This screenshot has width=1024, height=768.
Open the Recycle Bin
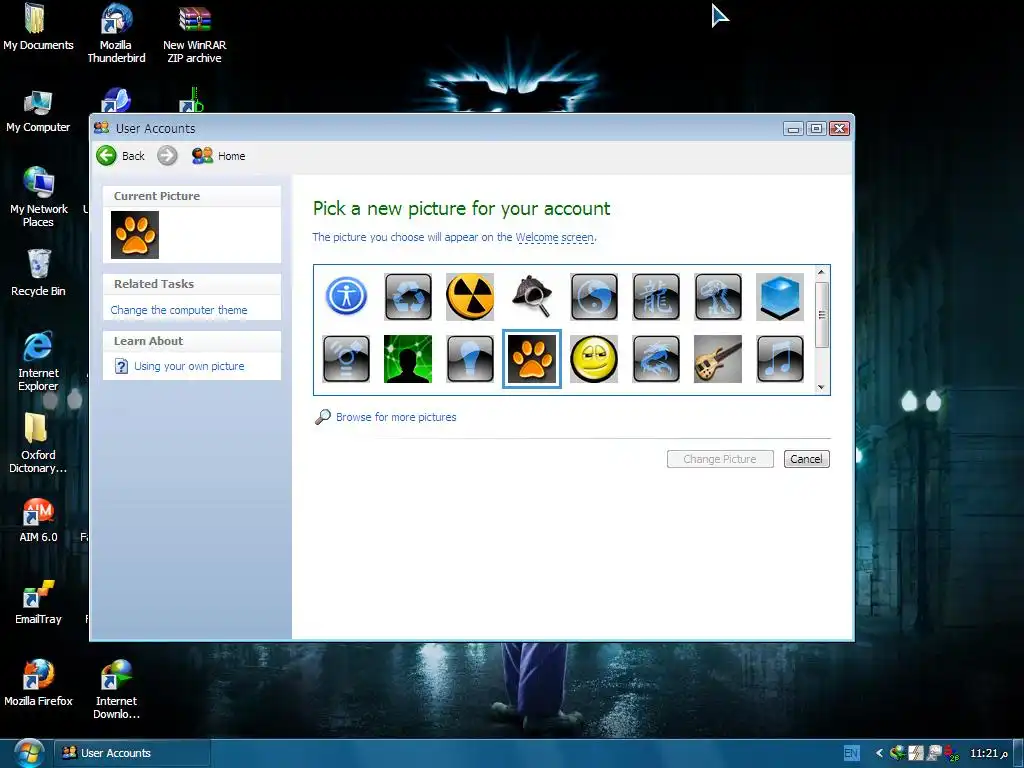pos(38,273)
